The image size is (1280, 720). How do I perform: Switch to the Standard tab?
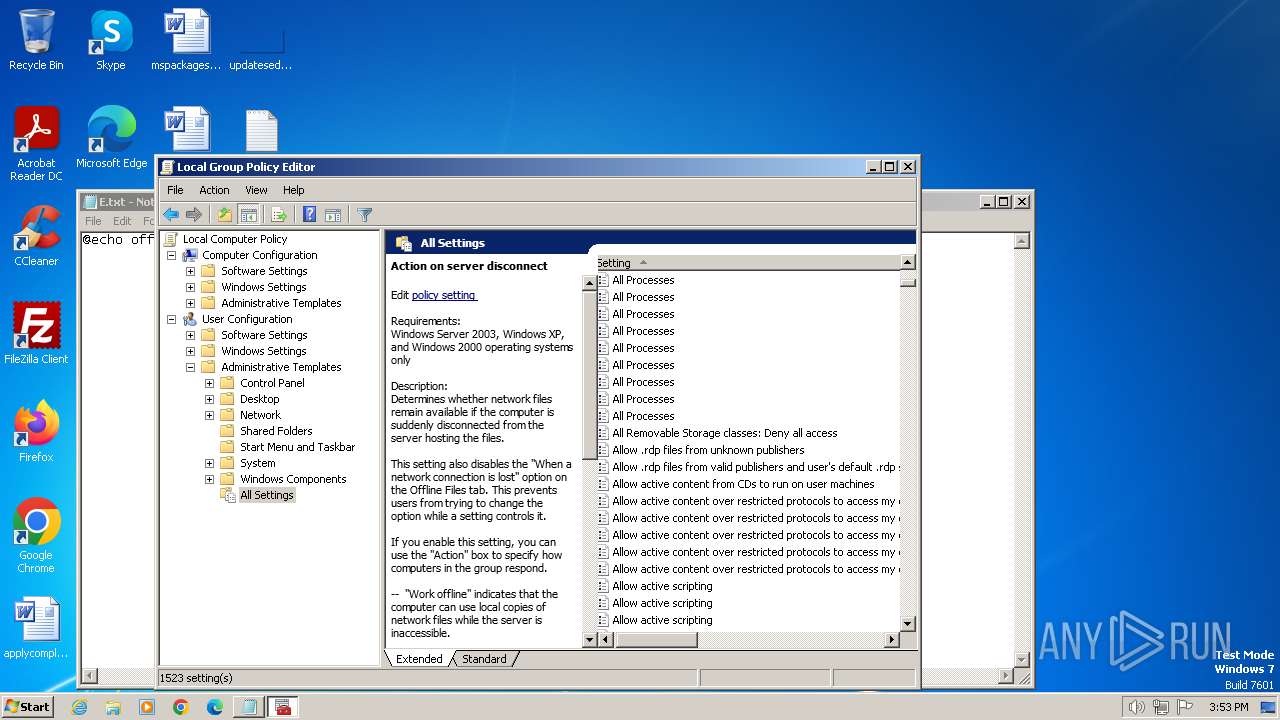pos(484,659)
